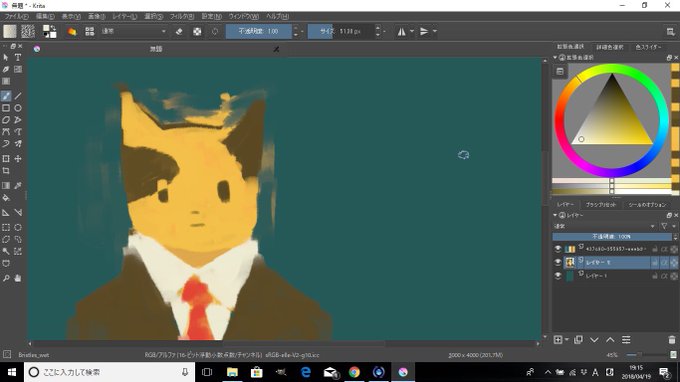The height and width of the screenshot is (382, 680).
Task: Click the brush opacity slider
Action: [x=258, y=31]
